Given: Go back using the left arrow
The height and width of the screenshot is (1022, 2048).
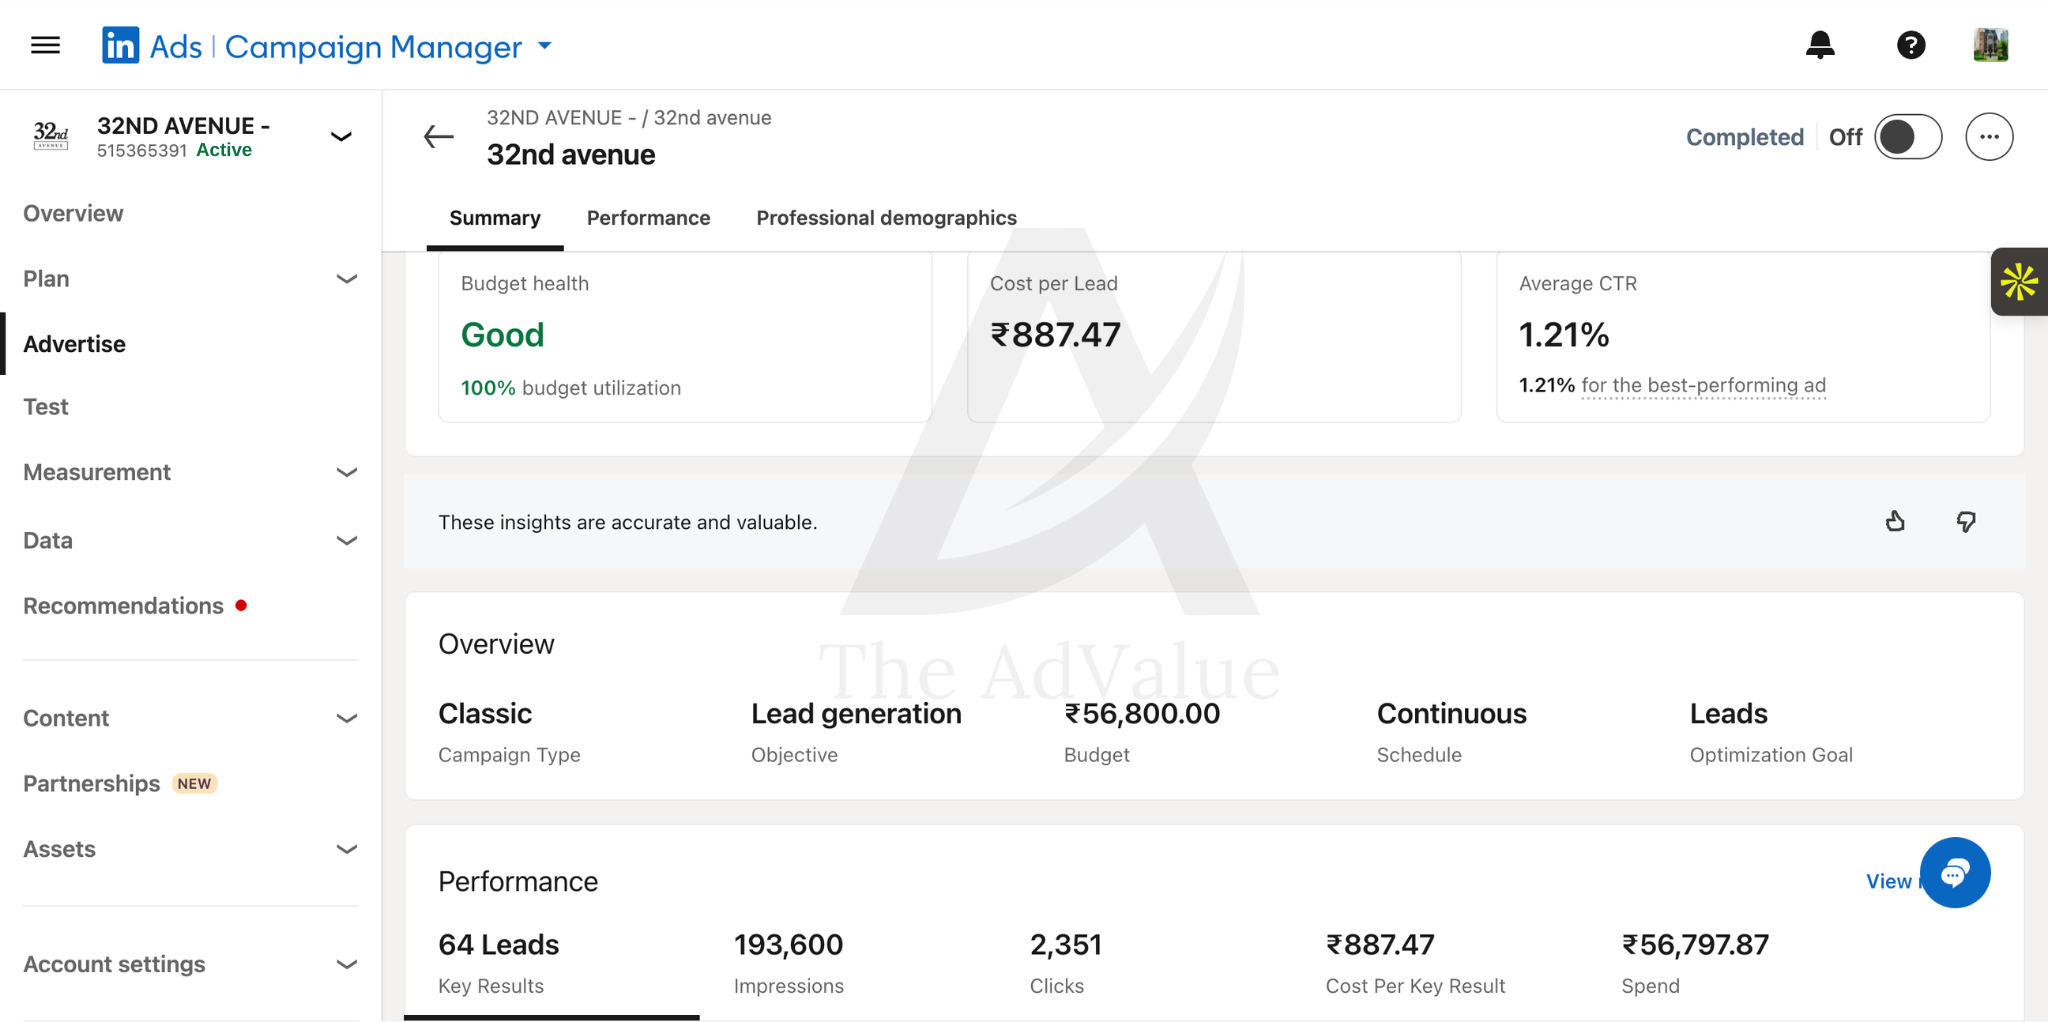Looking at the screenshot, I should click(438, 137).
